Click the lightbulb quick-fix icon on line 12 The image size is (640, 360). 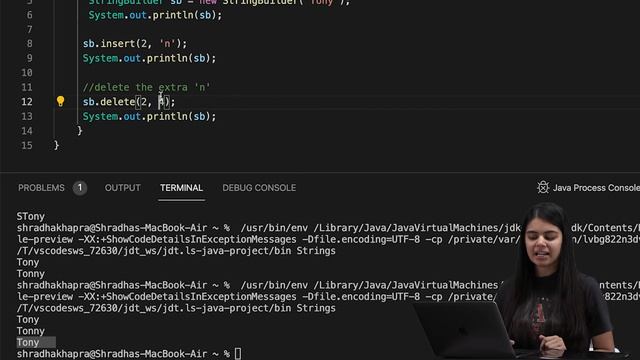[x=60, y=101]
